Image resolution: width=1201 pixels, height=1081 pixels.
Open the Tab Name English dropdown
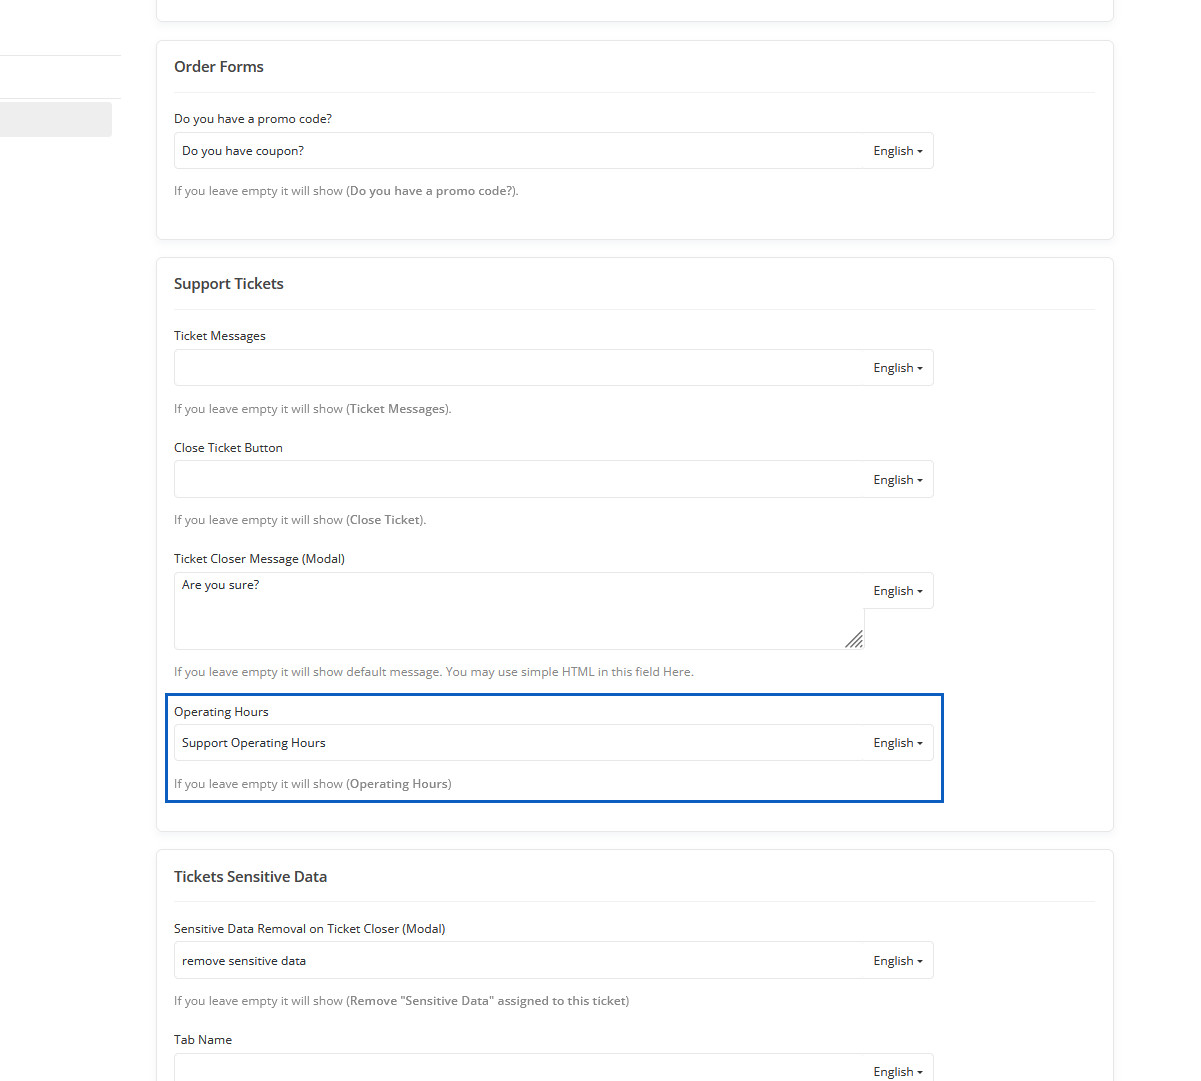click(x=897, y=1071)
